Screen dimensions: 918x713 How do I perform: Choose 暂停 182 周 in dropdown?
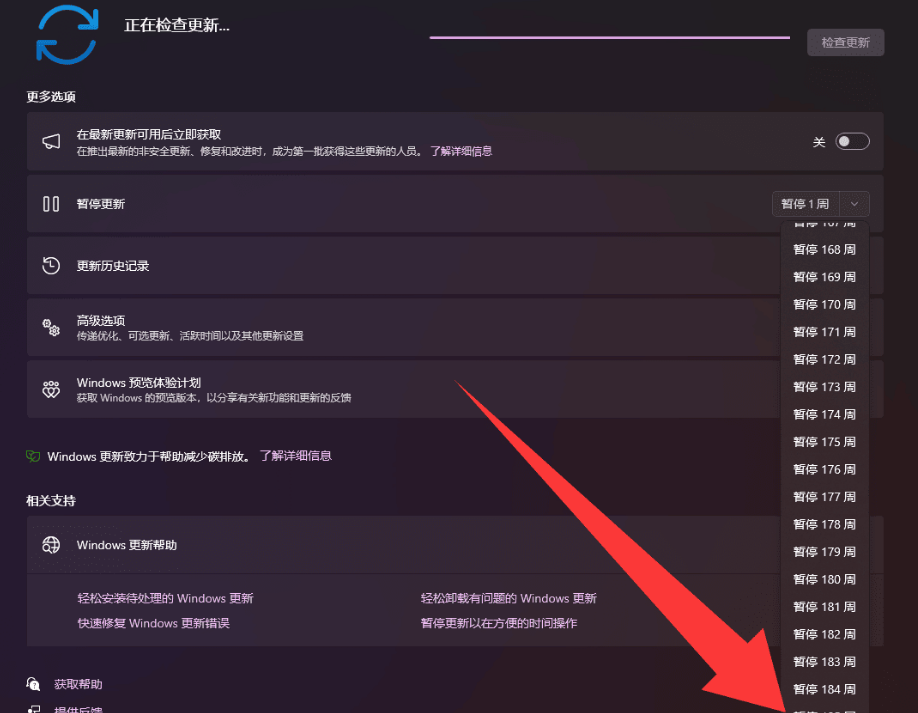tap(824, 635)
